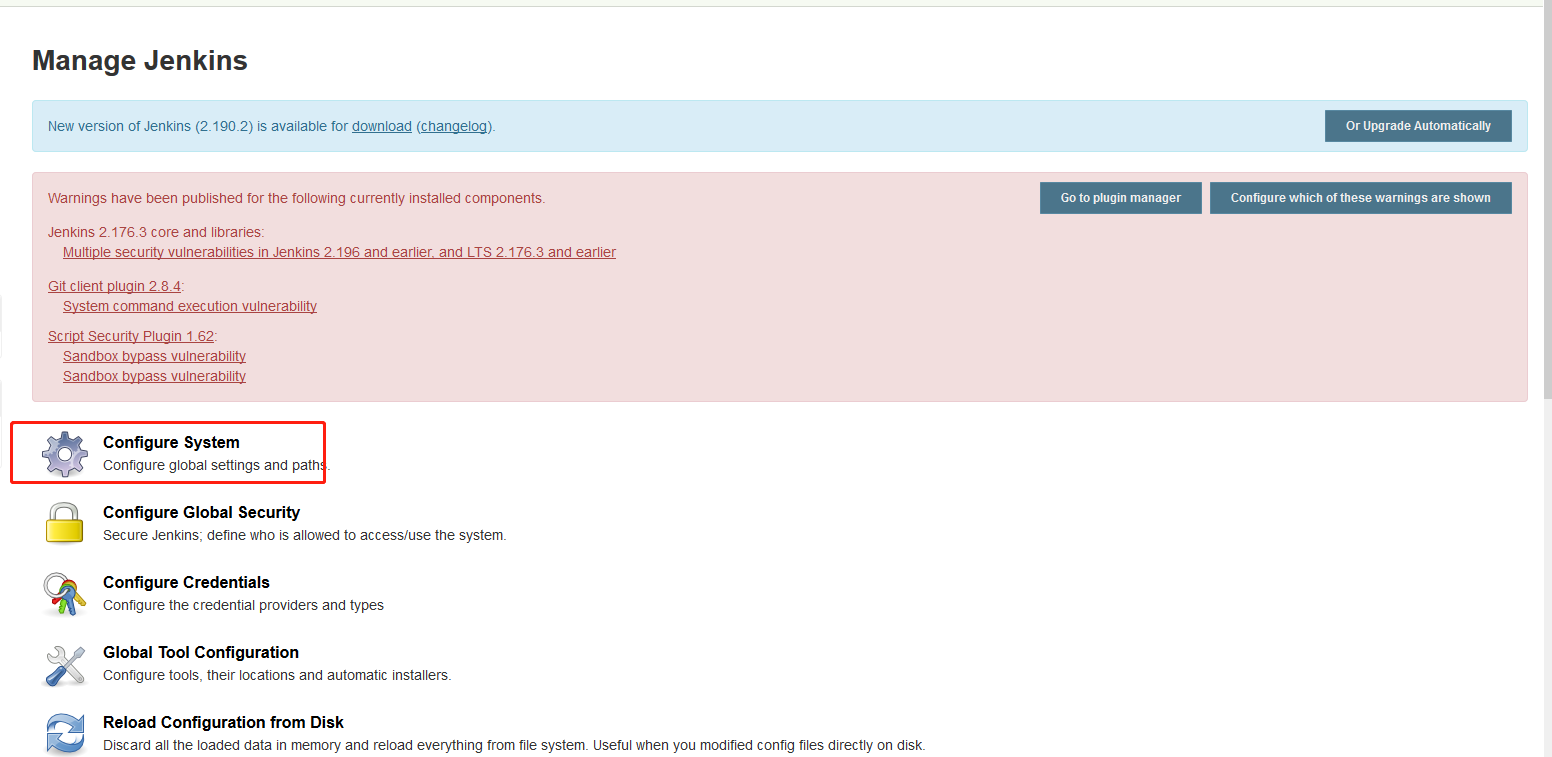Click the text 'Configure global settings and paths.'
The height and width of the screenshot is (757, 1552).
coord(216,465)
